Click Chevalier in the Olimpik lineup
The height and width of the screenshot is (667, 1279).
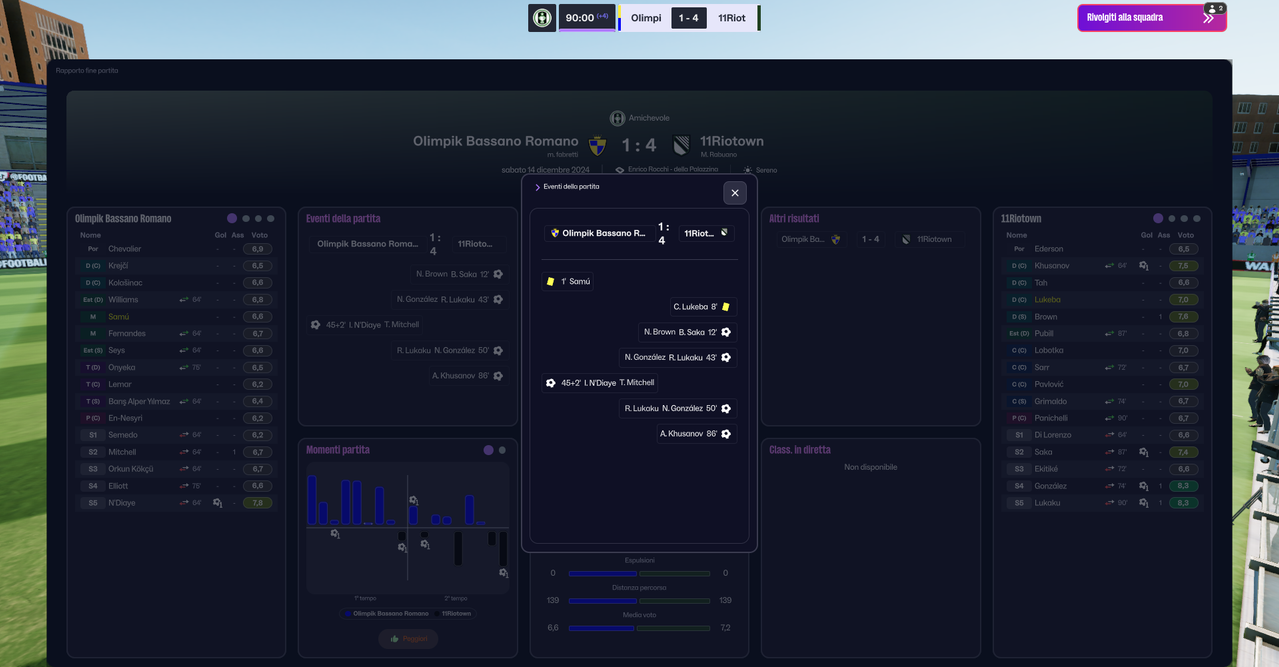(124, 249)
